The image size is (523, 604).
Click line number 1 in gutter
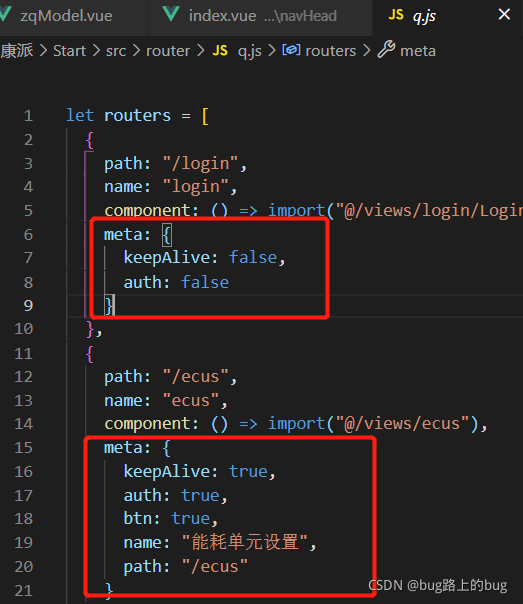[28, 116]
